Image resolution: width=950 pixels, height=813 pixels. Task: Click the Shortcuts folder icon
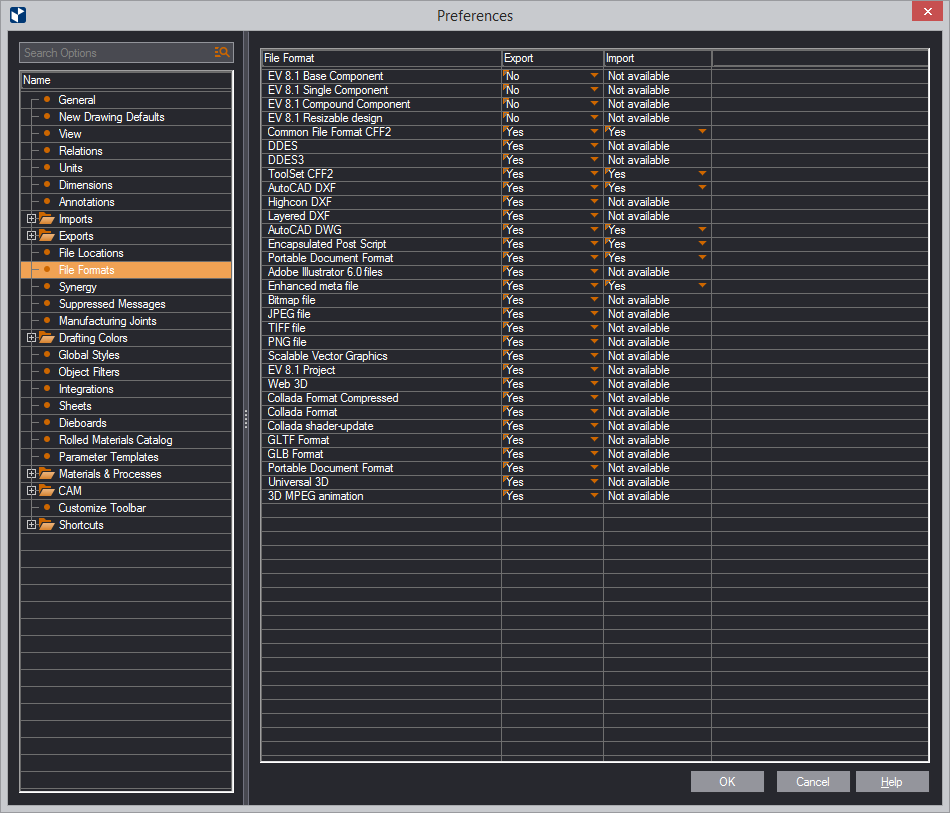[x=47, y=525]
